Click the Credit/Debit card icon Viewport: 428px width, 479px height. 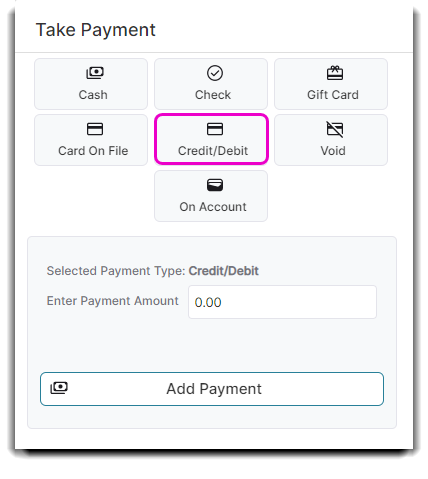pyautogui.click(x=215, y=129)
